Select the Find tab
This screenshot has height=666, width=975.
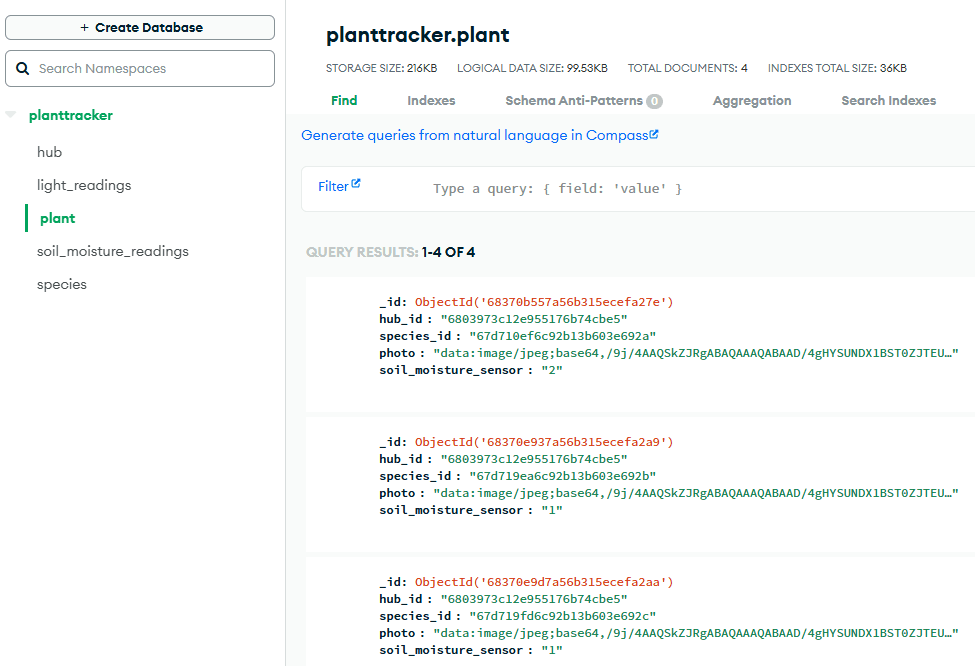click(344, 100)
